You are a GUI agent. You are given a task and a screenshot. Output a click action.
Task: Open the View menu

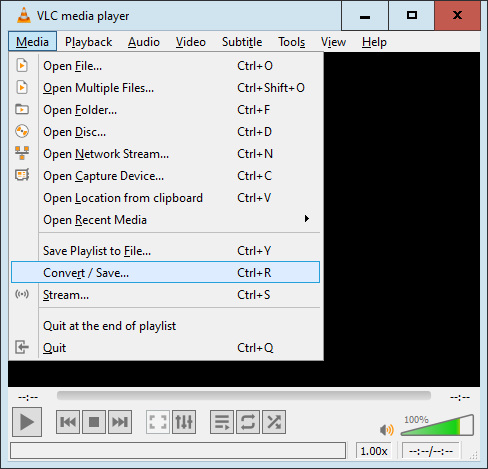click(x=333, y=42)
